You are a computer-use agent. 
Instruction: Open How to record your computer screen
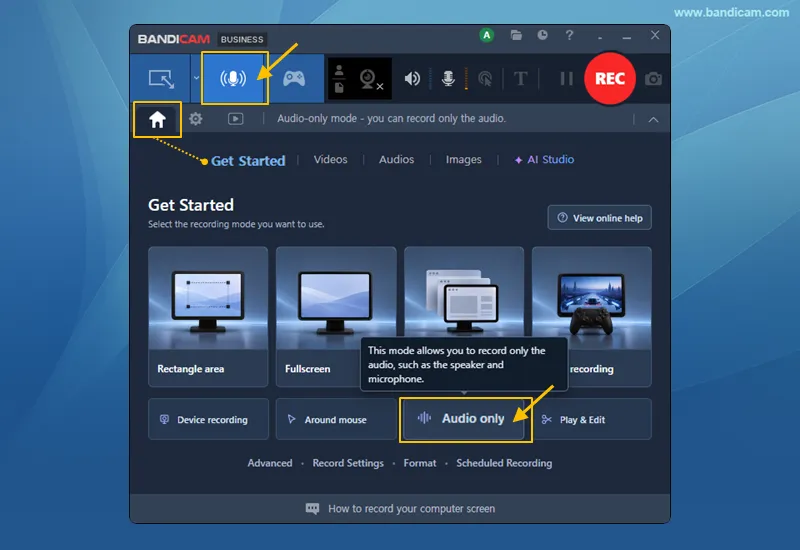(411, 509)
